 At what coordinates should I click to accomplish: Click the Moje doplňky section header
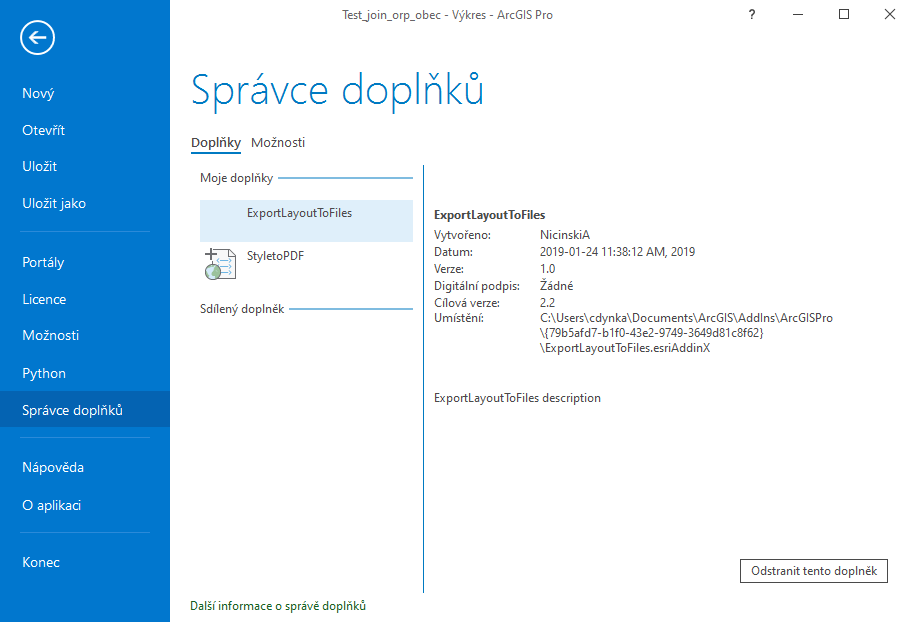click(237, 178)
